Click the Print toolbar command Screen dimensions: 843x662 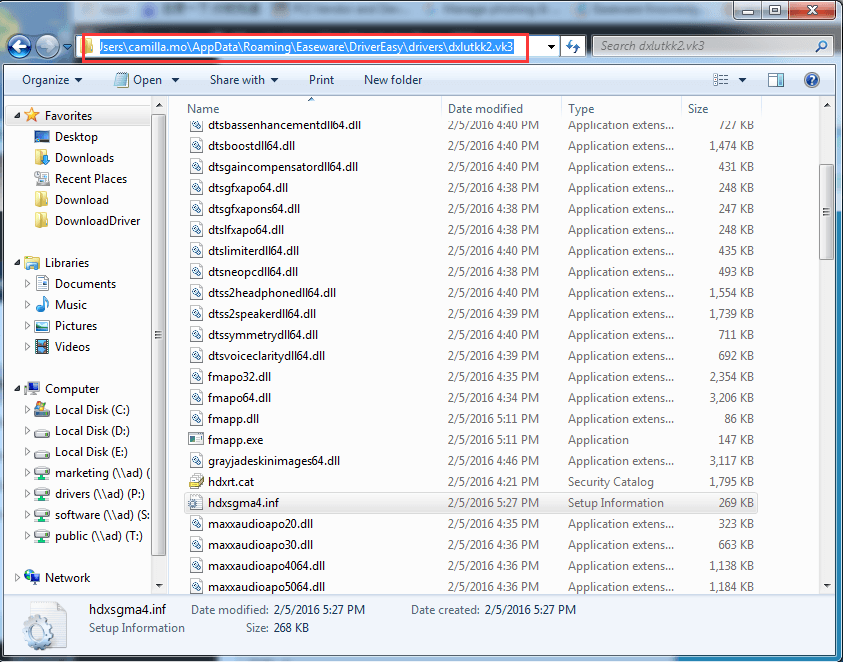(x=321, y=80)
